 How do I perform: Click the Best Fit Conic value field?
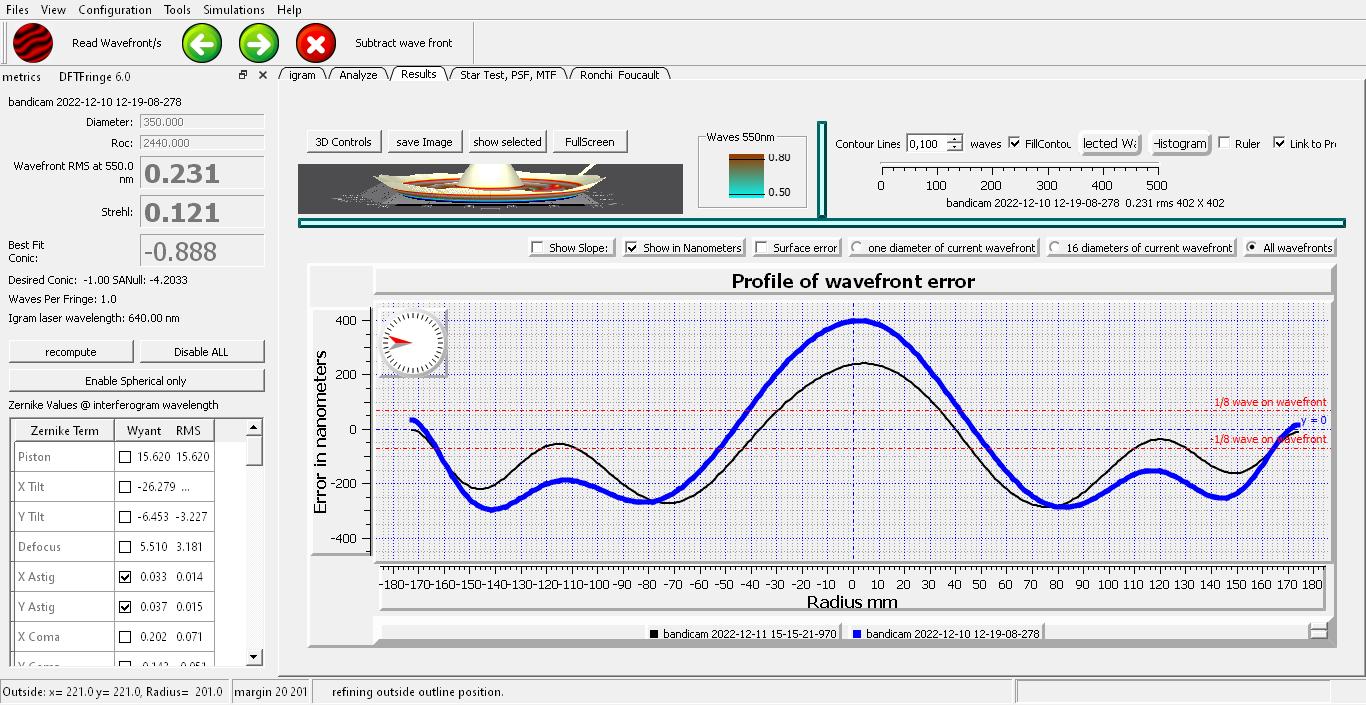(x=201, y=251)
